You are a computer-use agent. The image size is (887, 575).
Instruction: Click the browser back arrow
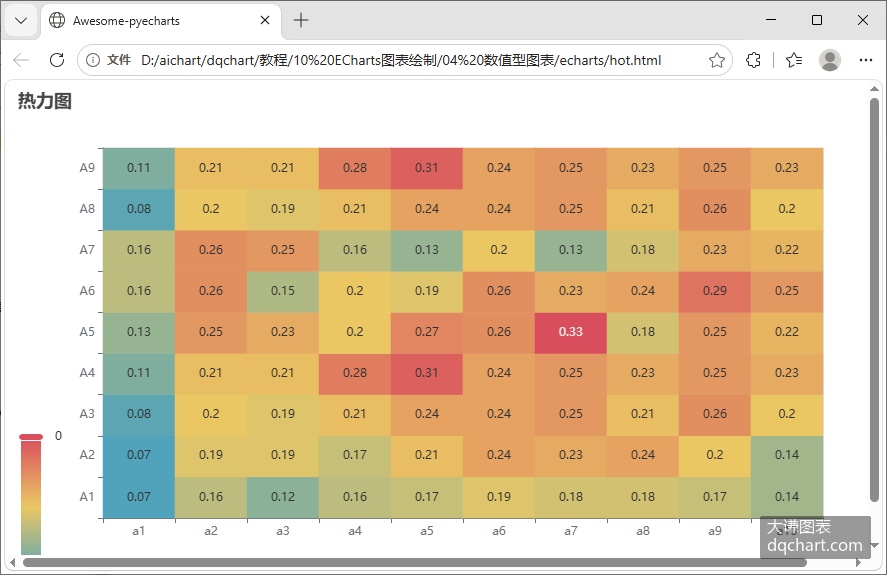[21, 60]
